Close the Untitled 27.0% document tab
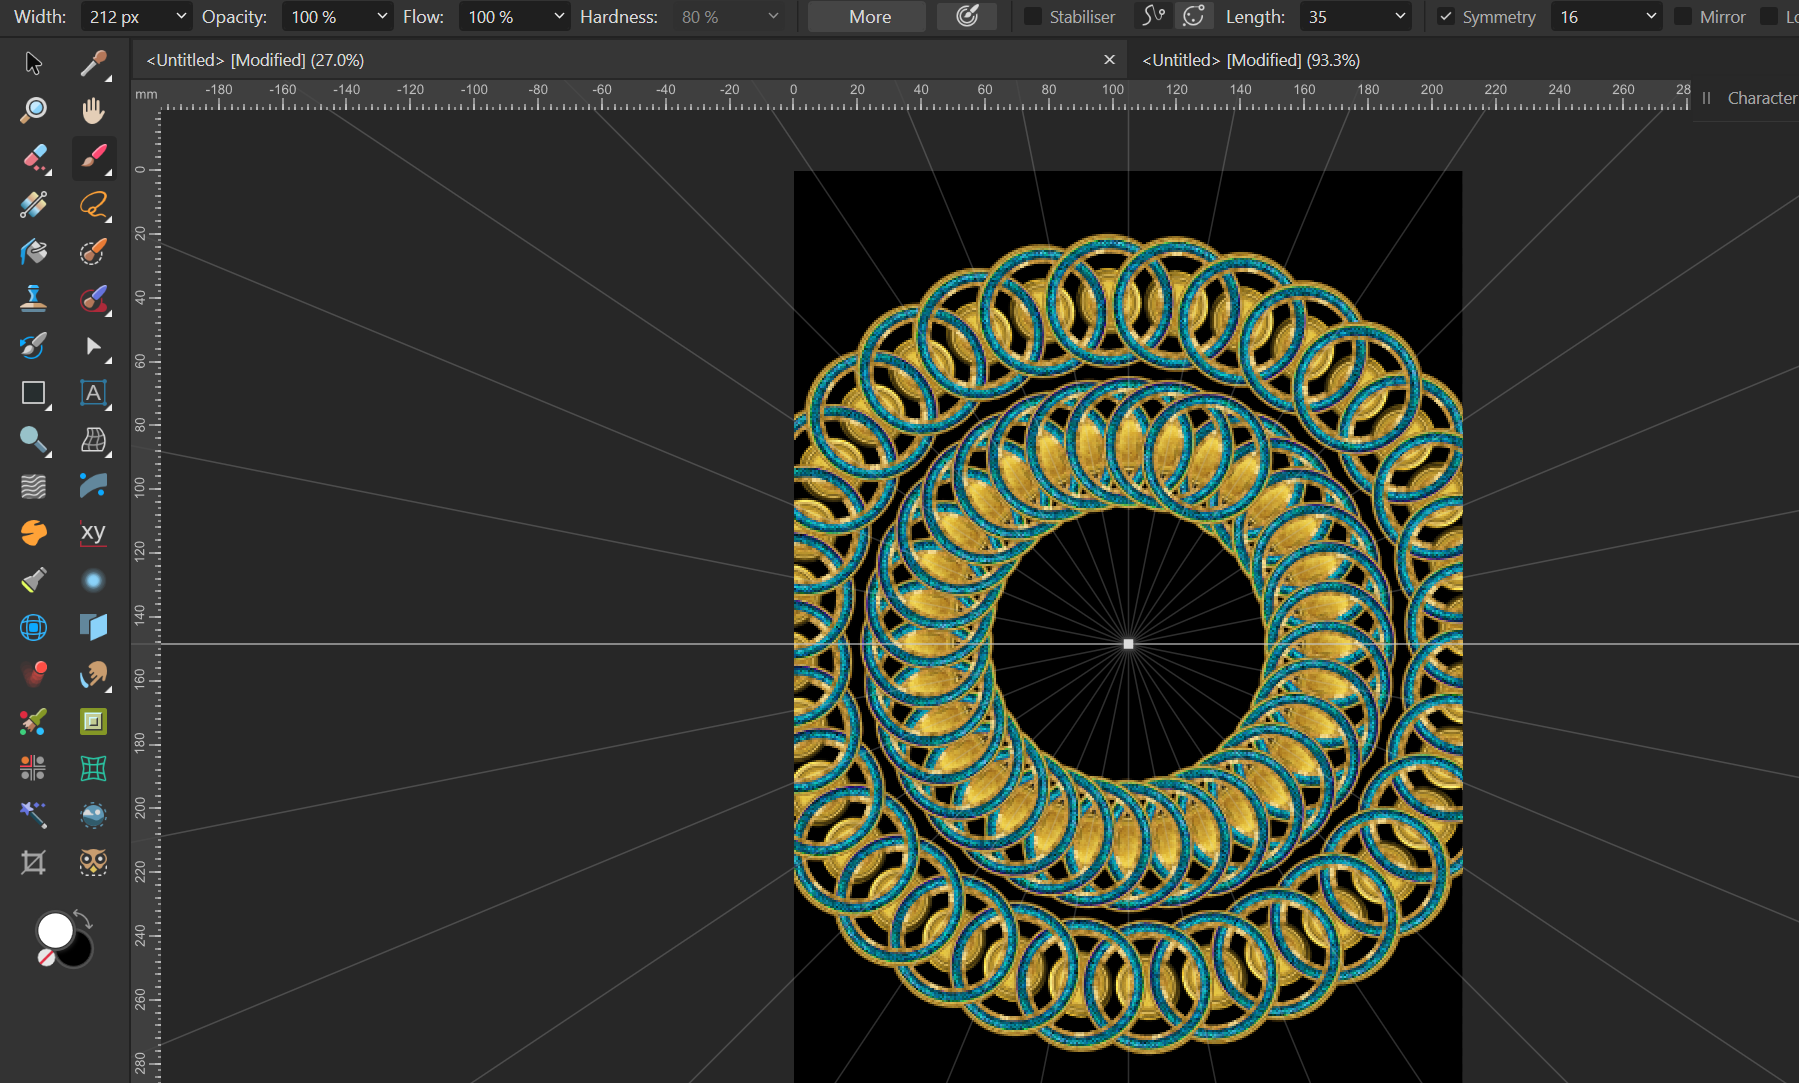The width and height of the screenshot is (1799, 1083). pos(1109,60)
